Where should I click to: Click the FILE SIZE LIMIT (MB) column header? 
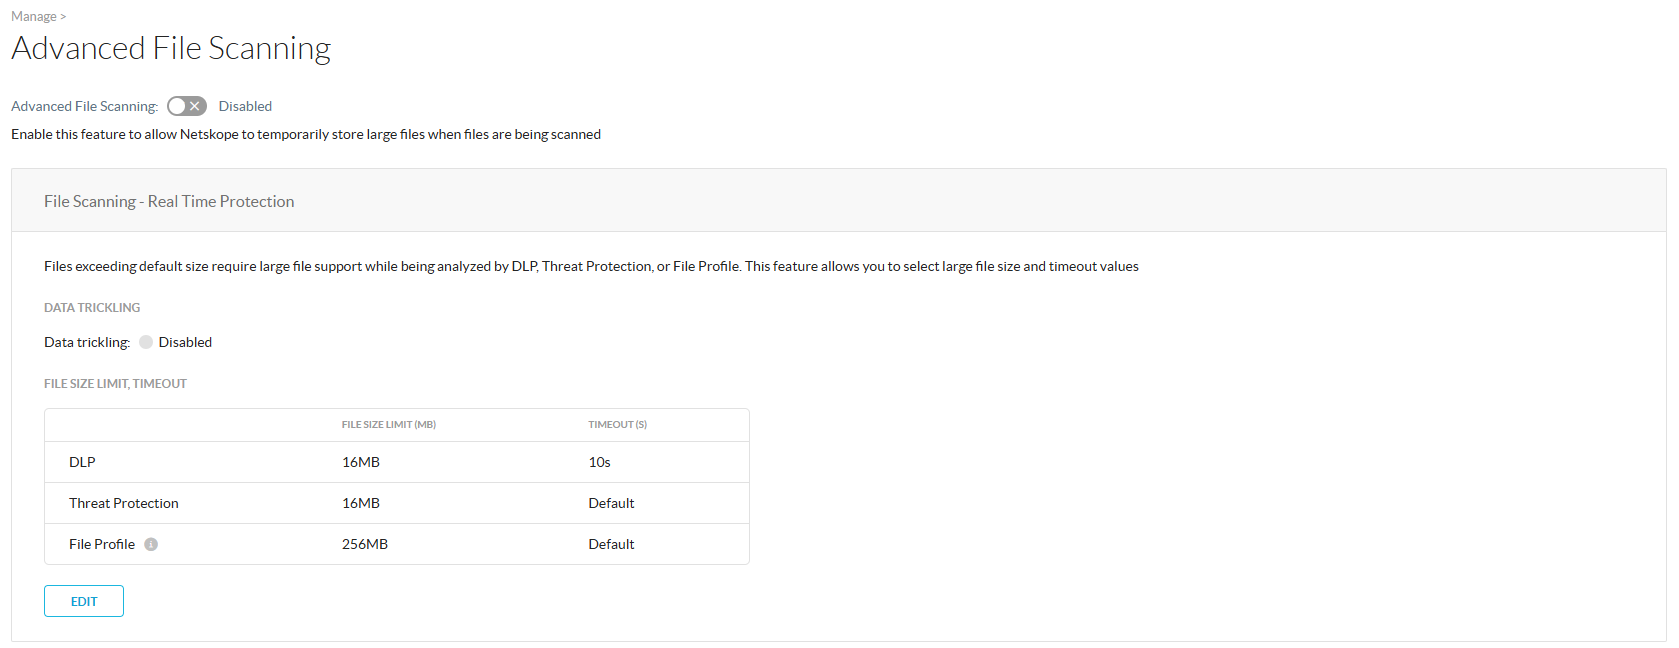(x=388, y=425)
